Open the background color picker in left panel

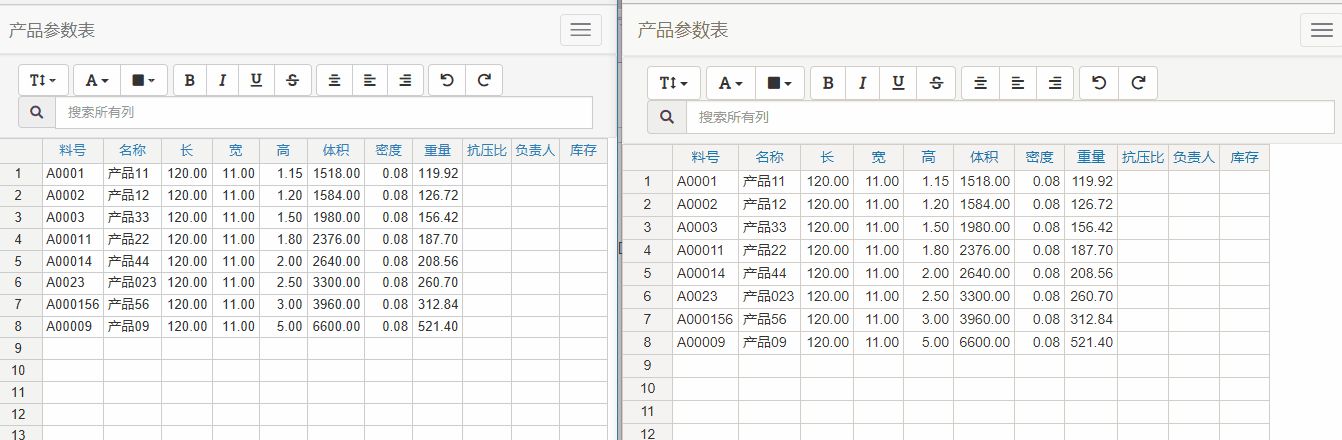(143, 80)
